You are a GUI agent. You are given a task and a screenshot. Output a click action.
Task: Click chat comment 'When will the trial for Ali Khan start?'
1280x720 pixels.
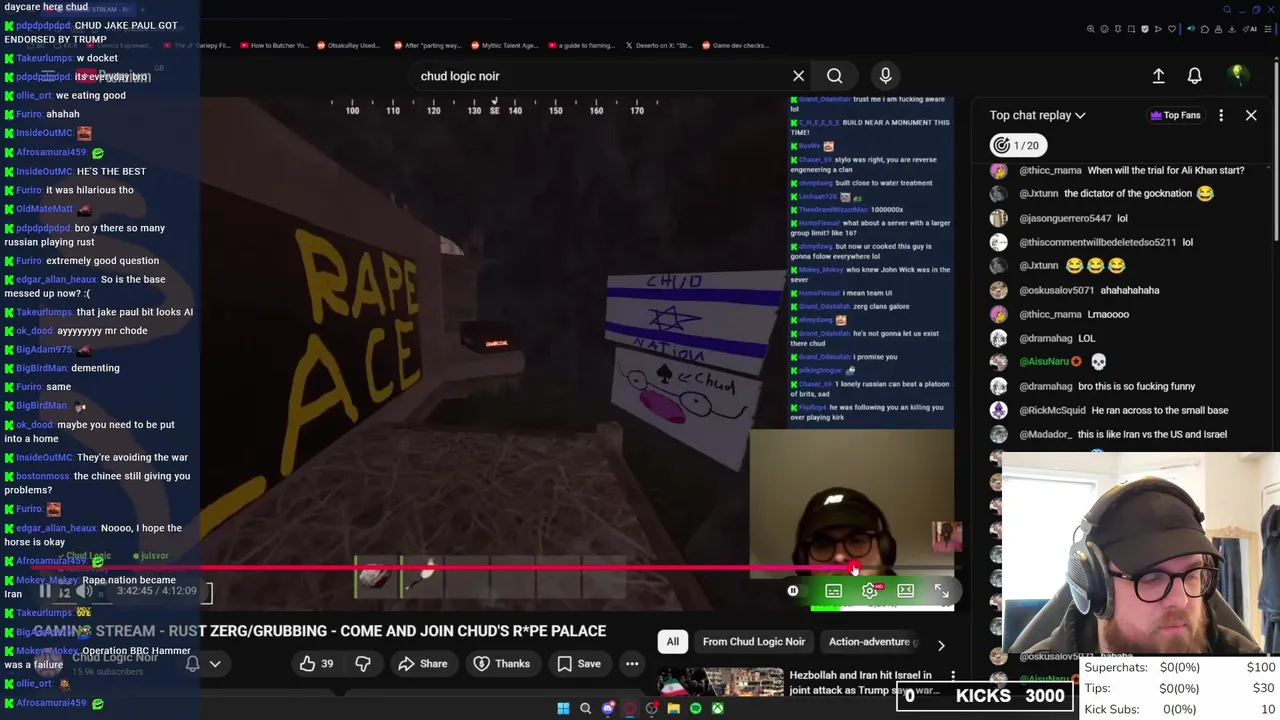(1166, 170)
